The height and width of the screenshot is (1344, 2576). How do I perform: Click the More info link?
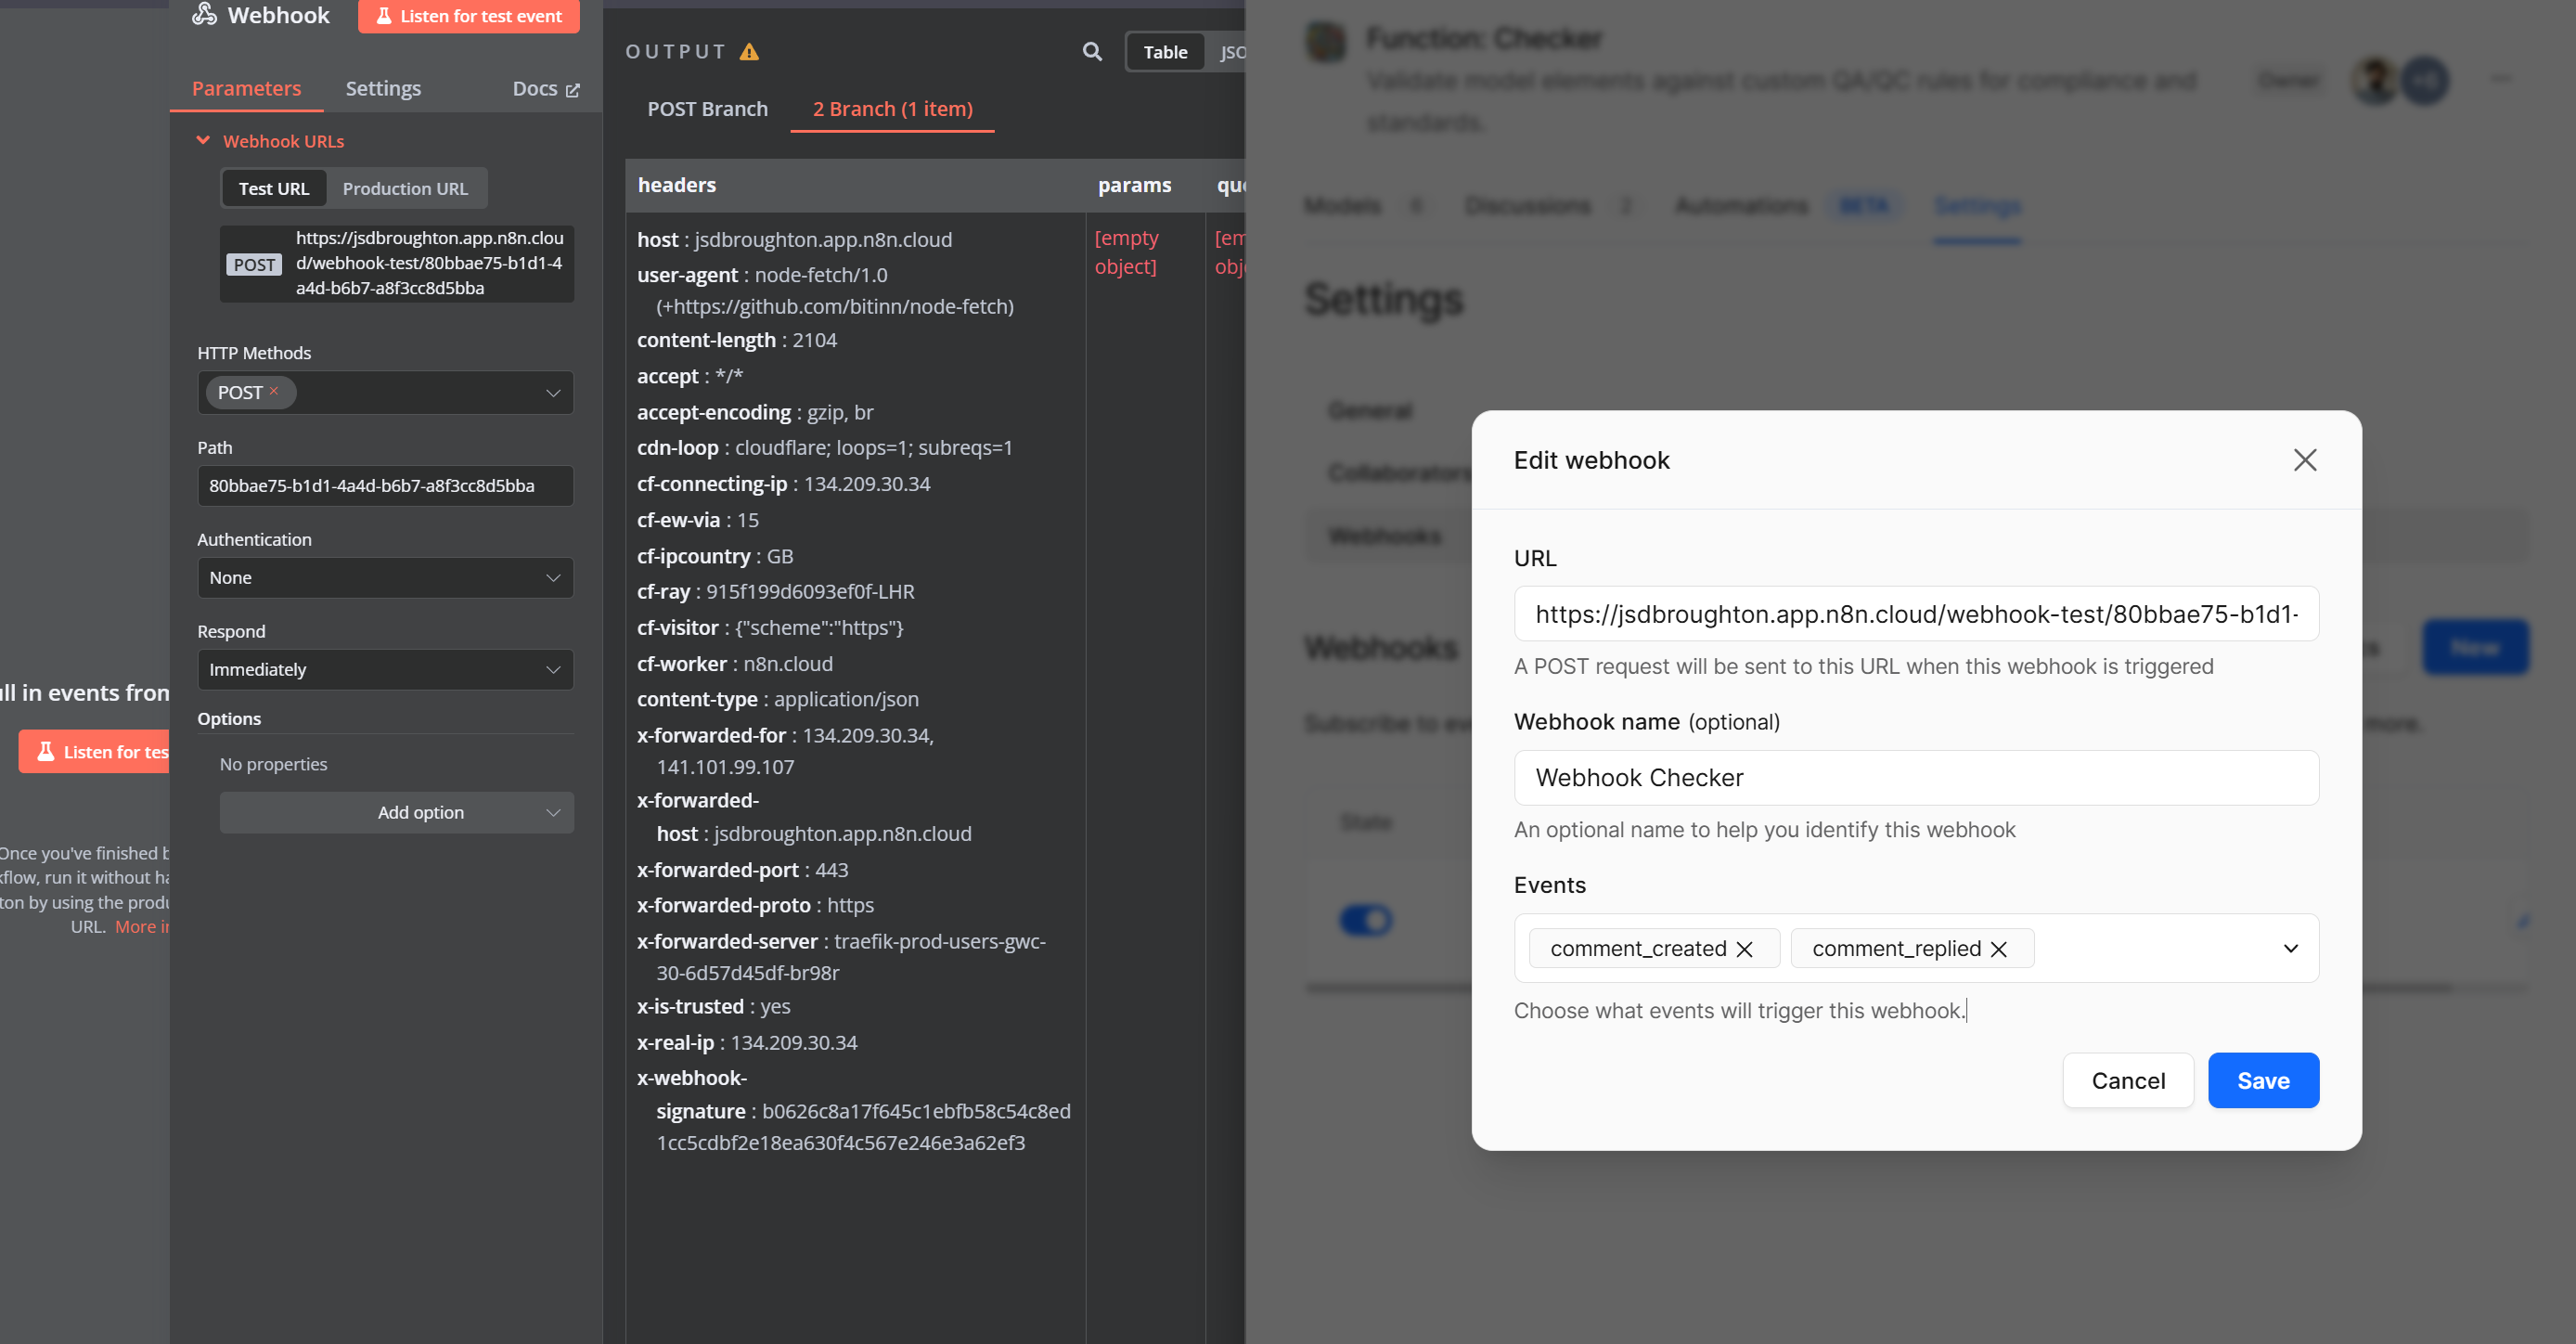click(142, 926)
